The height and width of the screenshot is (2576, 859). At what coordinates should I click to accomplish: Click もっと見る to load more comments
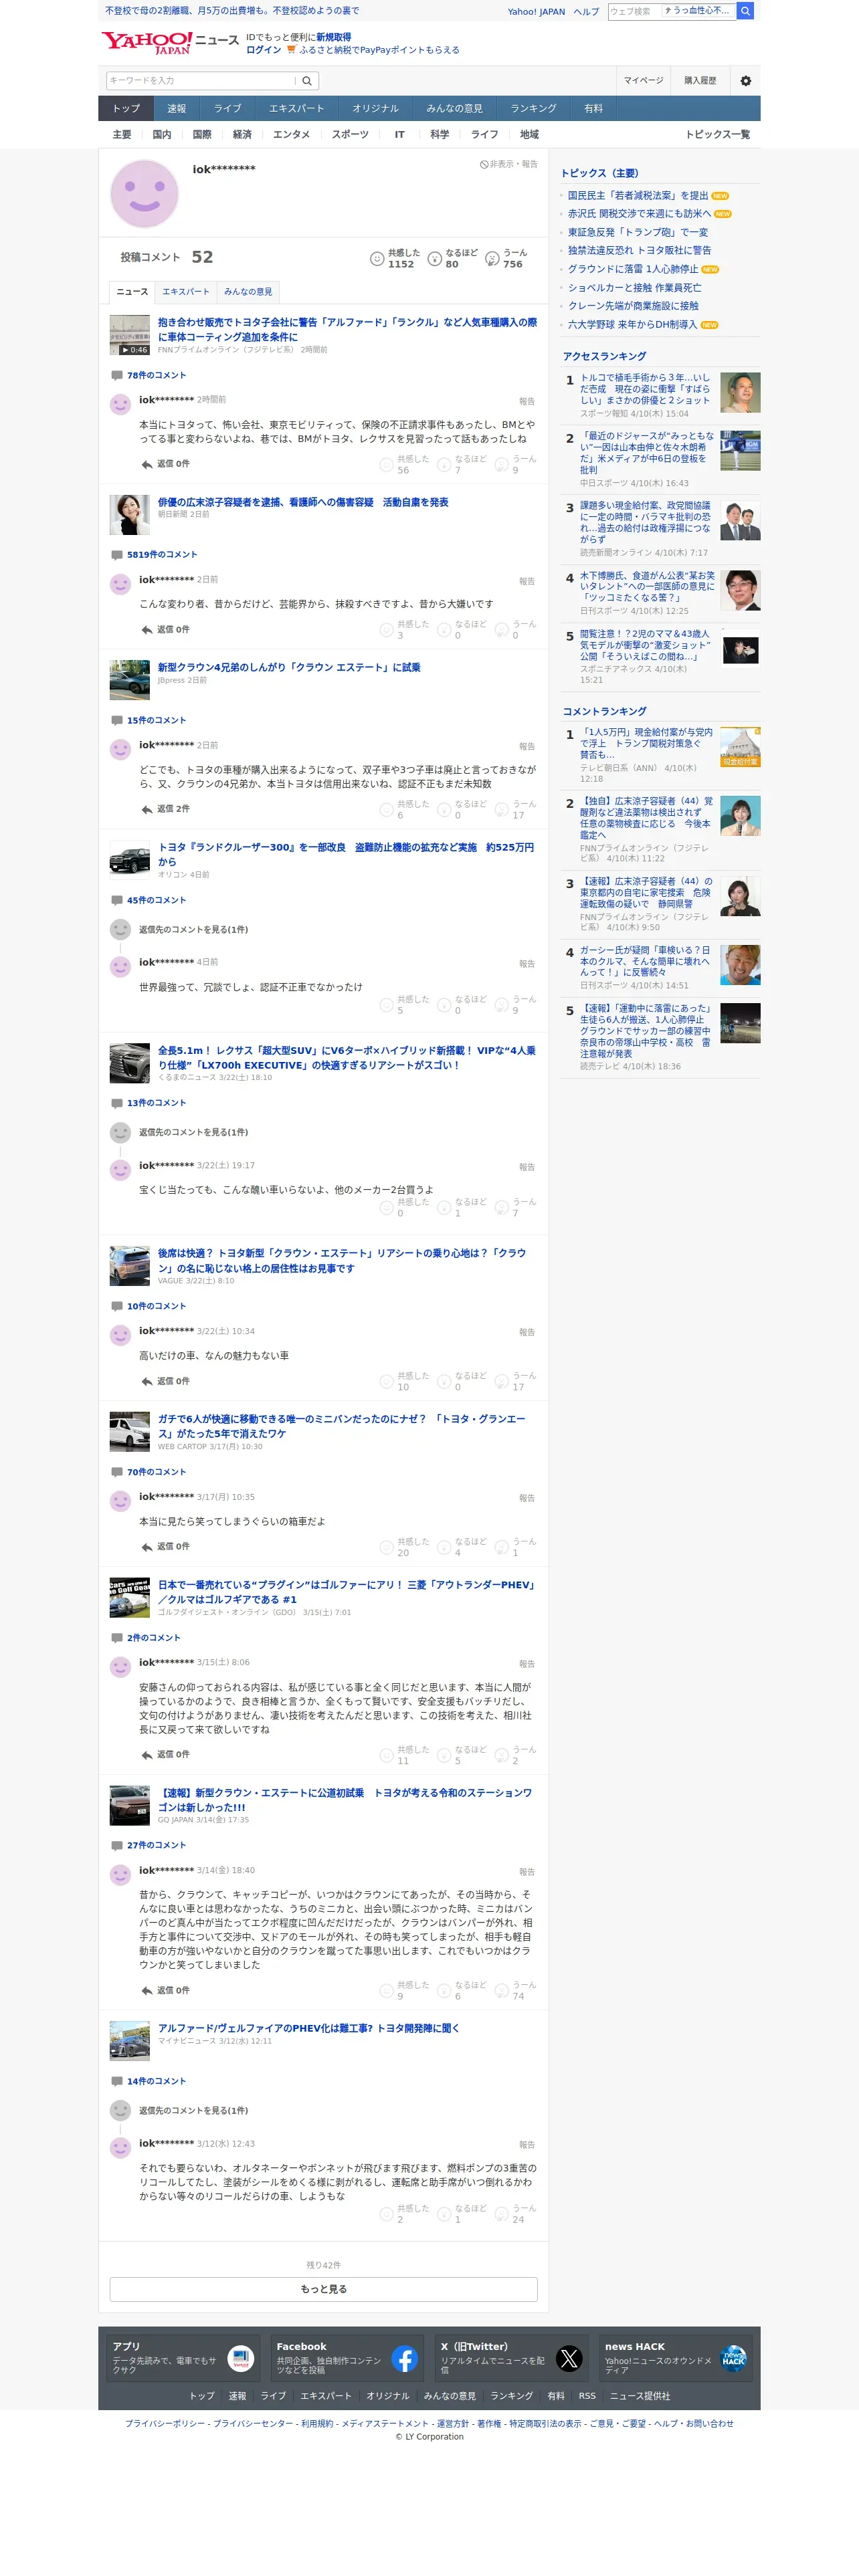pyautogui.click(x=323, y=2289)
